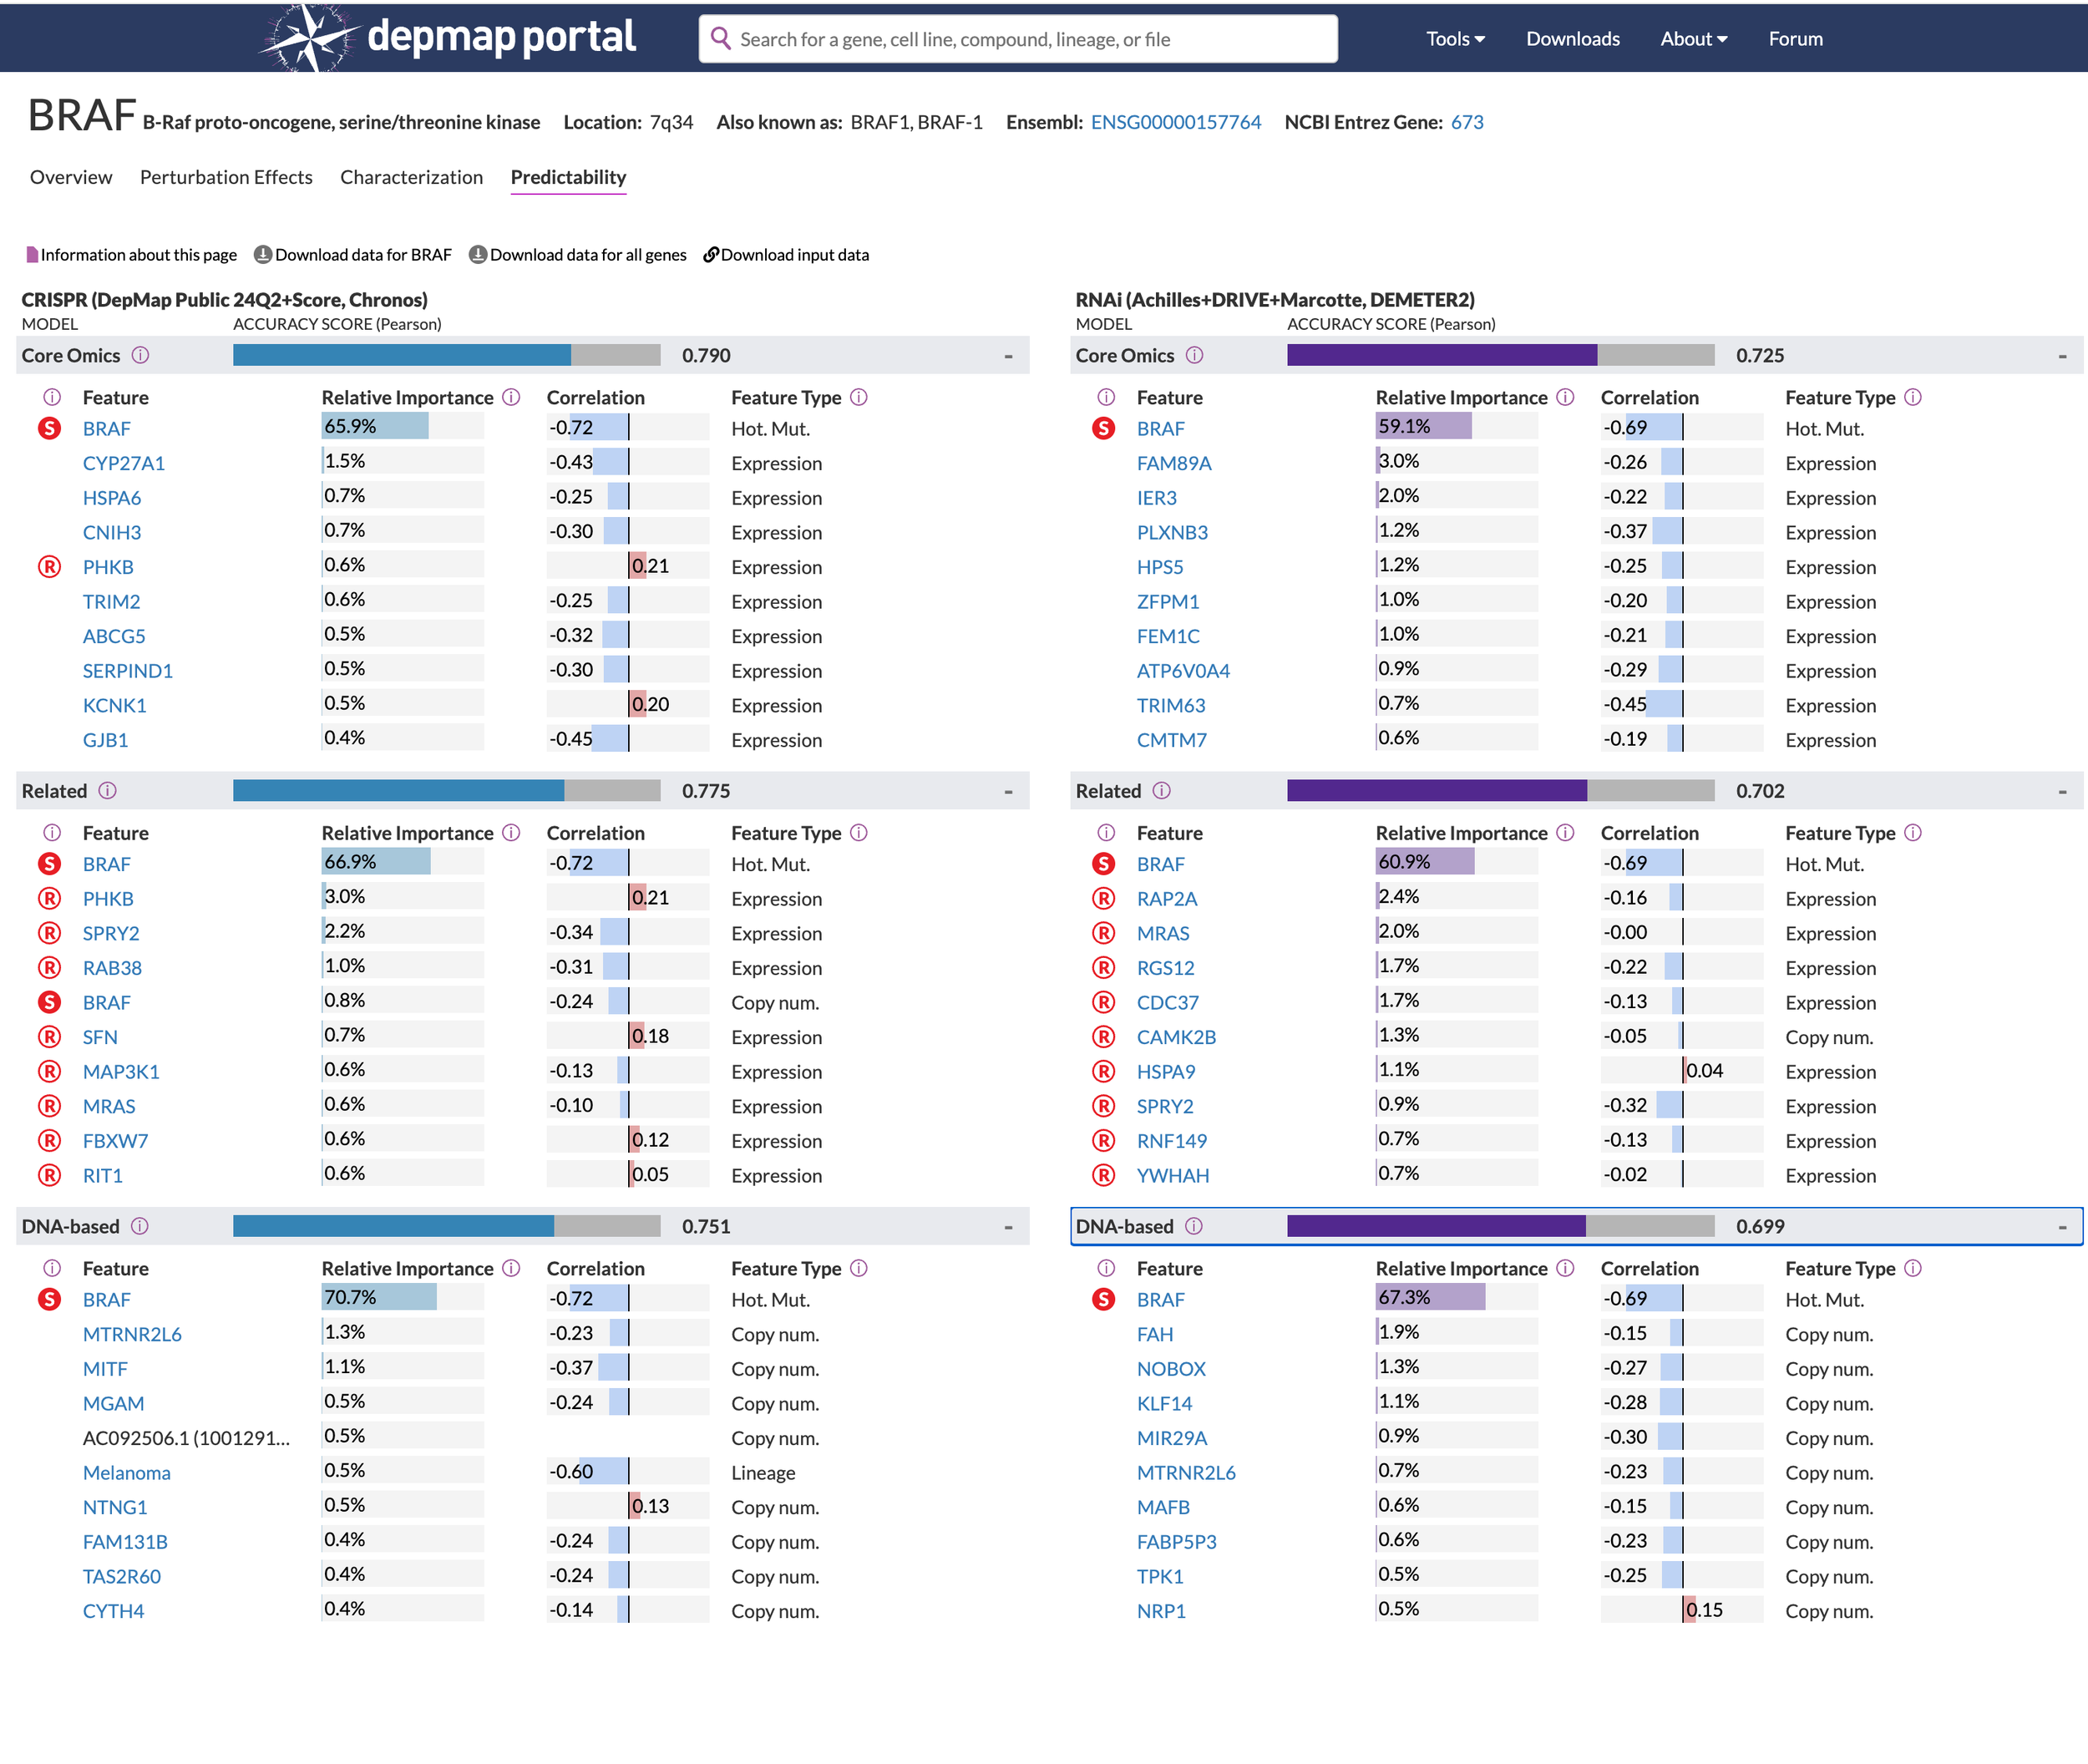Screen dimensions: 2088x1764
Task: Open the CYP27A1 feature link
Action: [124, 463]
